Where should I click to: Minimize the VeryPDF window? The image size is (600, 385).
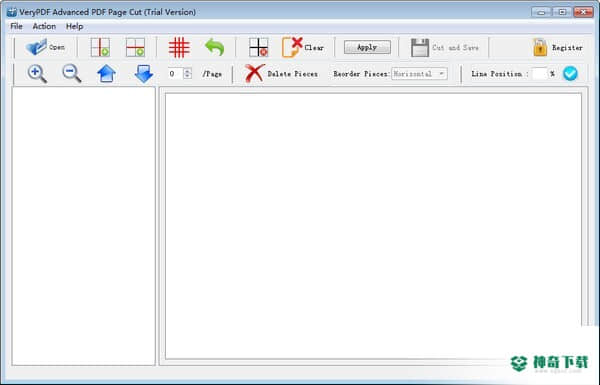pos(541,12)
